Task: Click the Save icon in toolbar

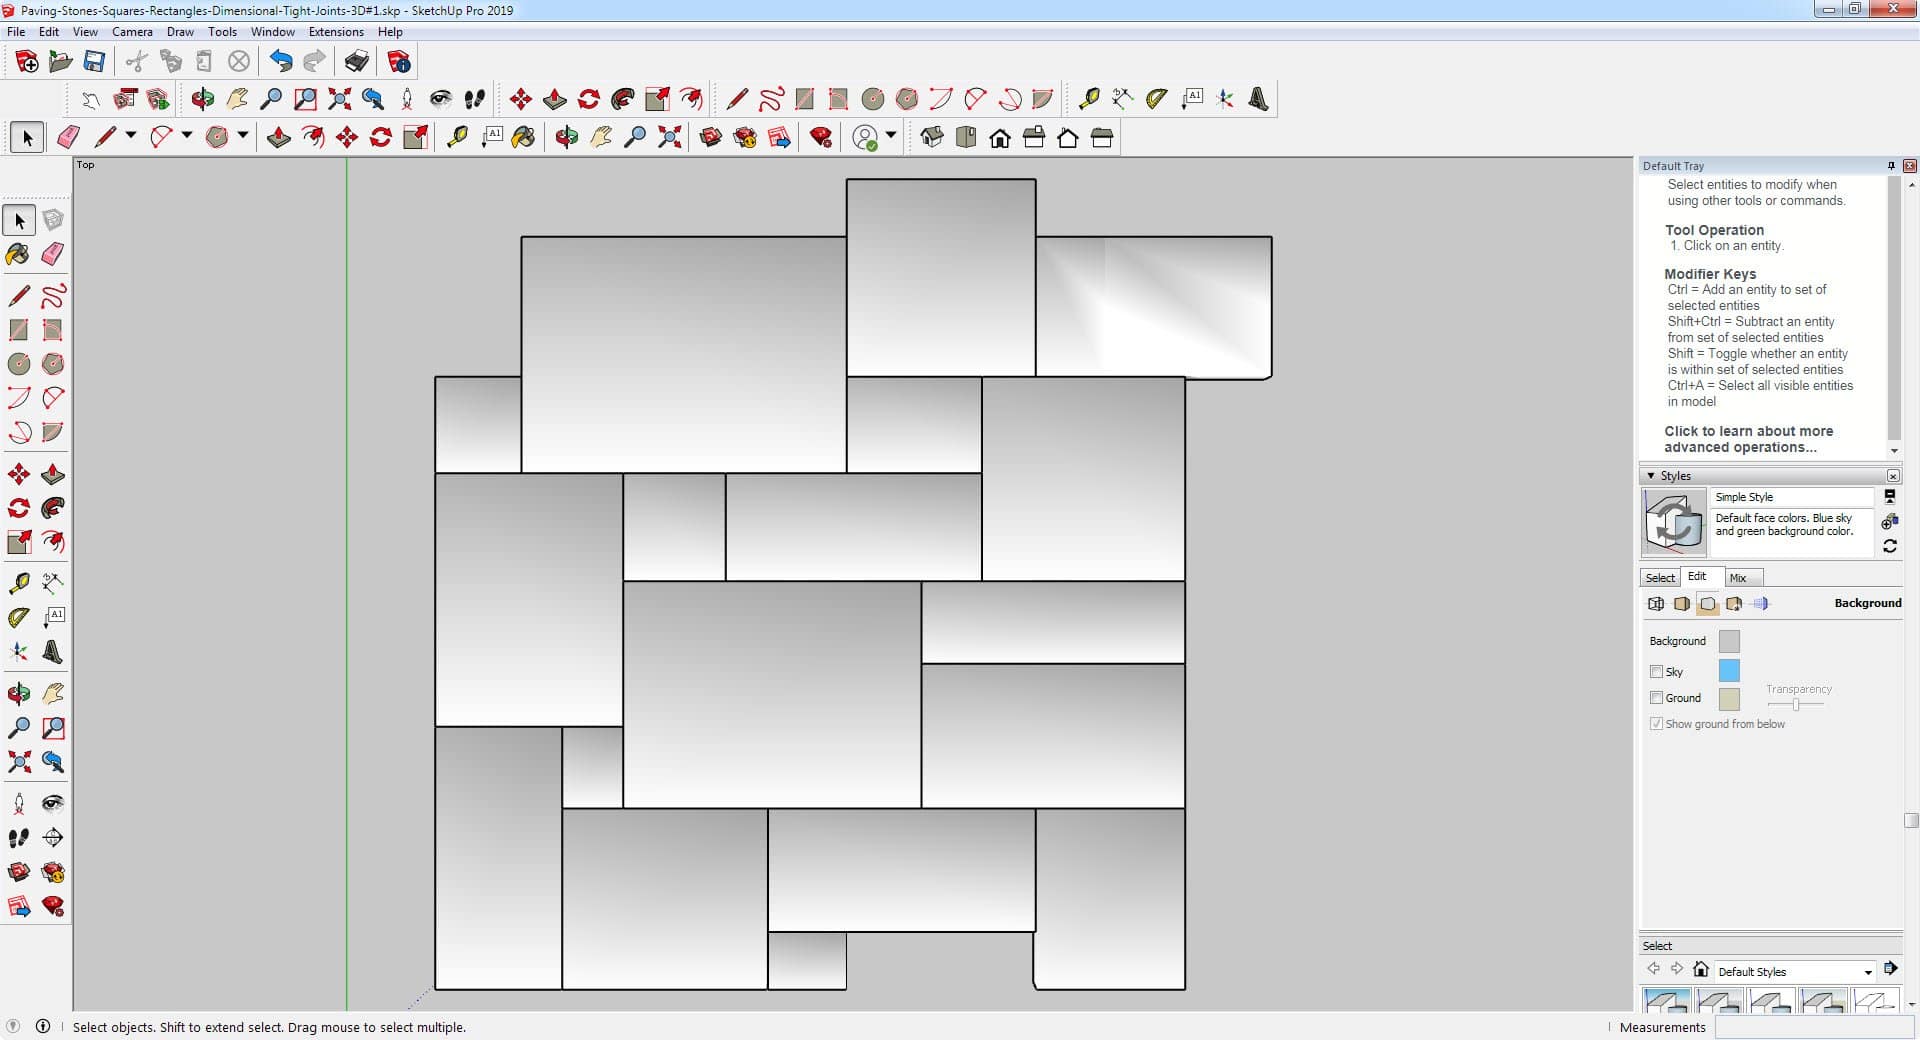Action: click(x=94, y=62)
